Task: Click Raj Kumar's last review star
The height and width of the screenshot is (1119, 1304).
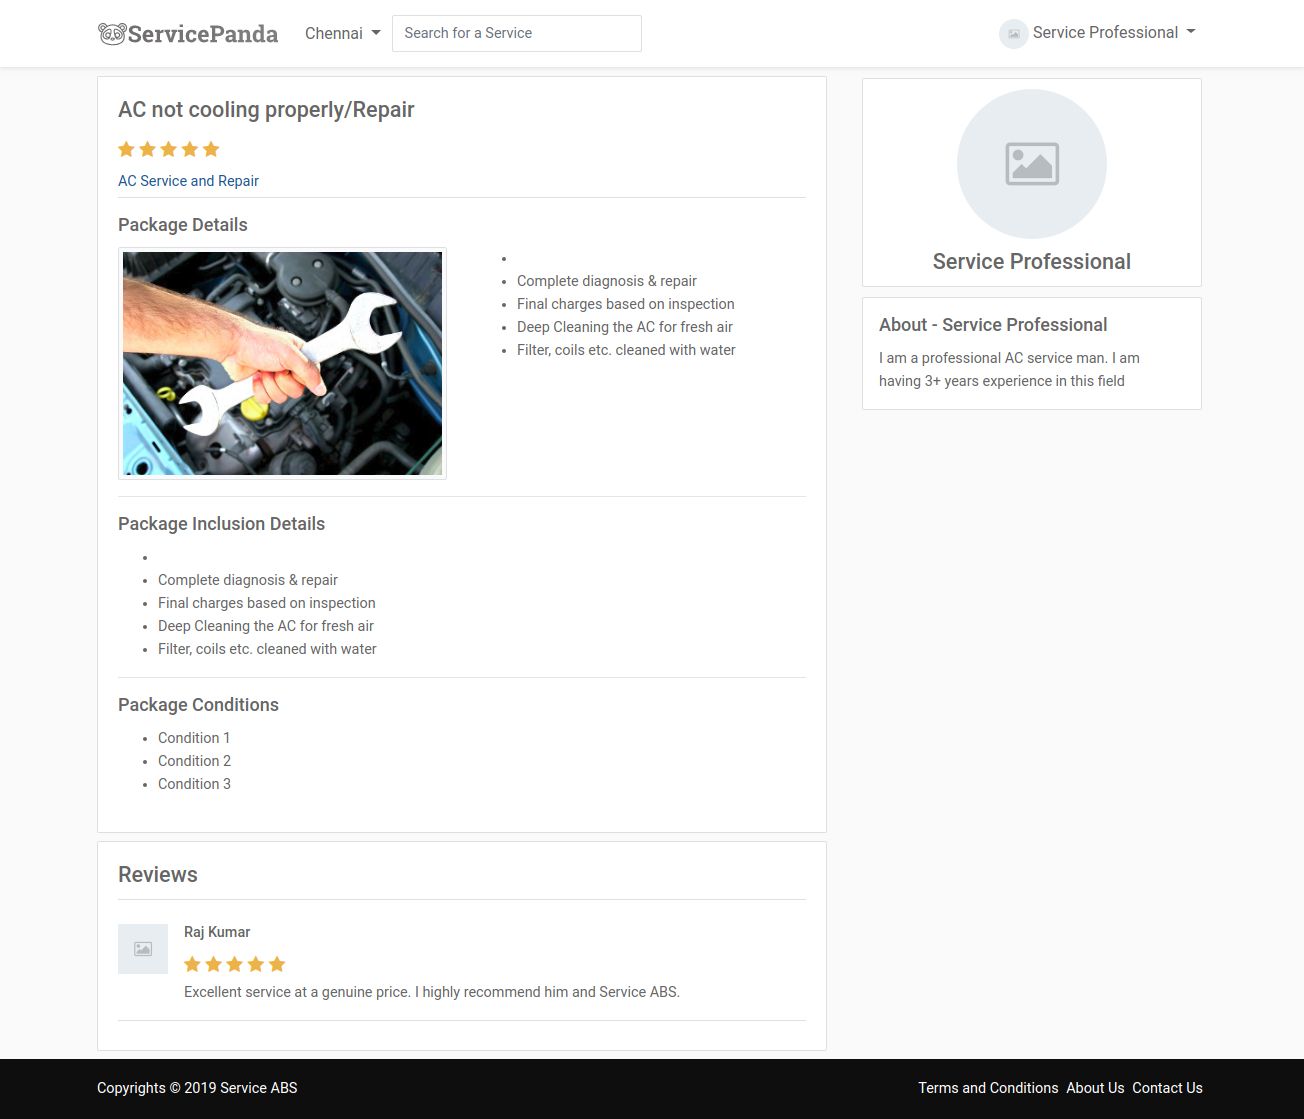Action: 277,964
